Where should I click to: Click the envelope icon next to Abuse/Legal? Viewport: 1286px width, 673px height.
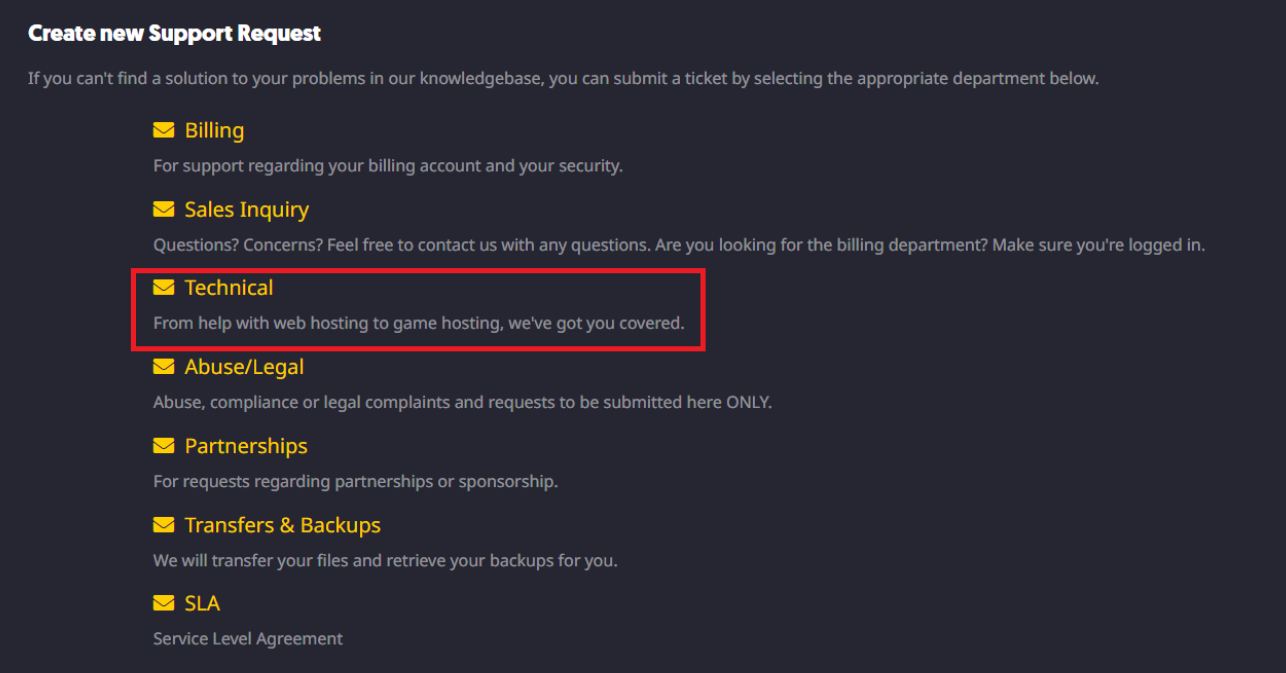163,367
